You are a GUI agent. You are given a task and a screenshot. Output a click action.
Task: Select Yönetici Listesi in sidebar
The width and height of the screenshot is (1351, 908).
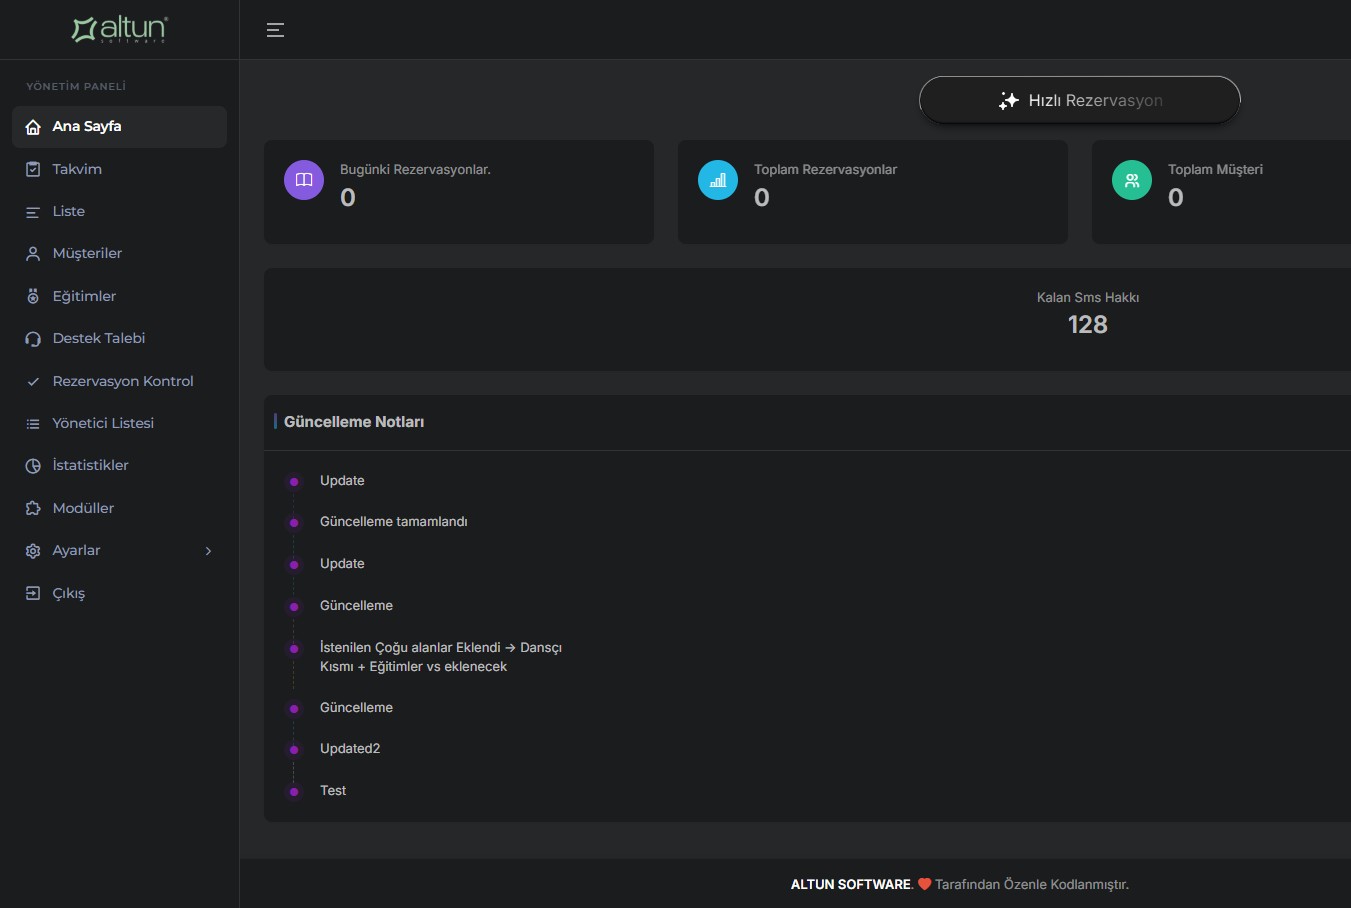coord(103,423)
